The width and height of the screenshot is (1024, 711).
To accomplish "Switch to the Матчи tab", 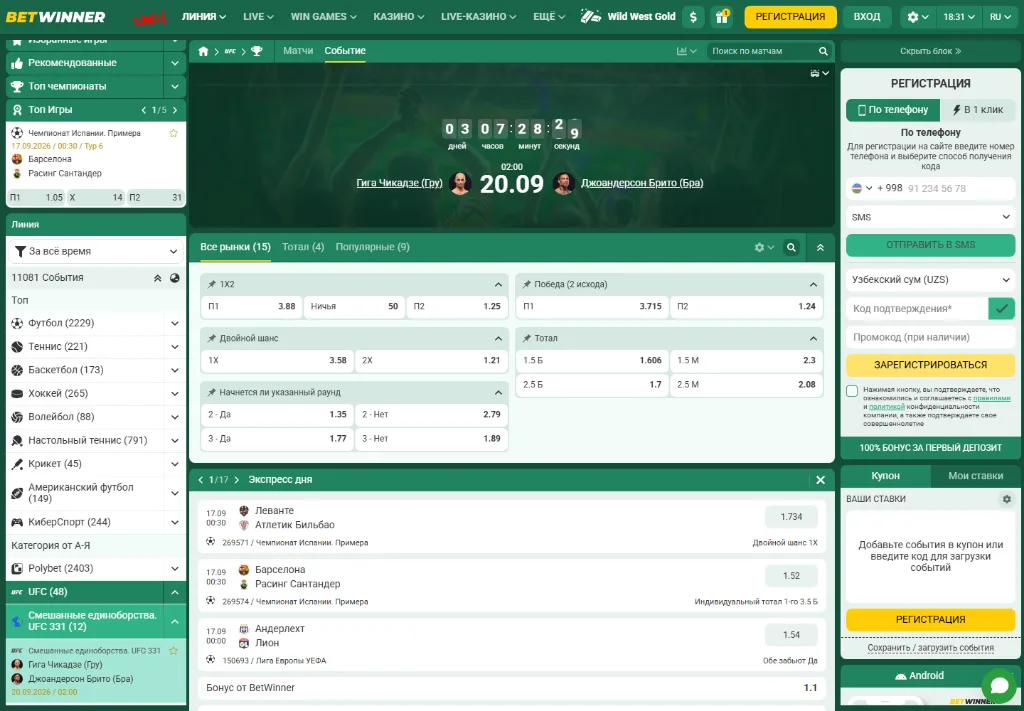I will [298, 51].
